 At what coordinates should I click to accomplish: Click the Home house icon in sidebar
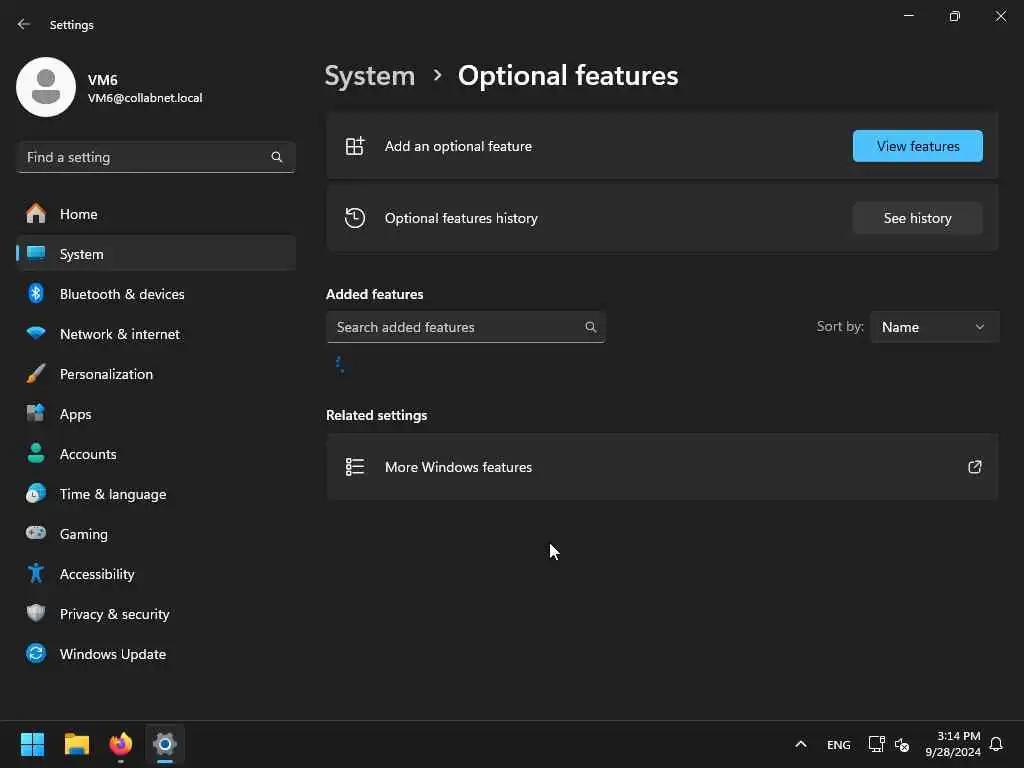[x=36, y=214]
